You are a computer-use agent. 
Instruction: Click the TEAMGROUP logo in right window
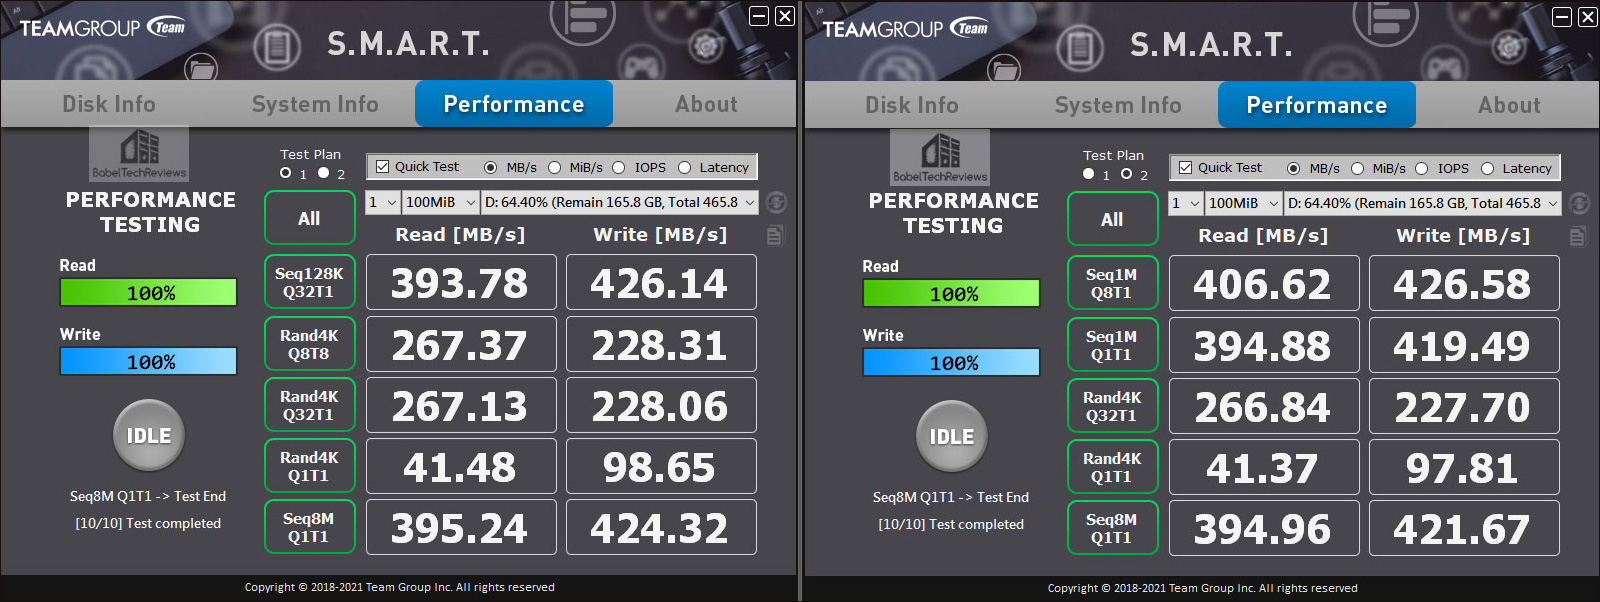point(905,29)
